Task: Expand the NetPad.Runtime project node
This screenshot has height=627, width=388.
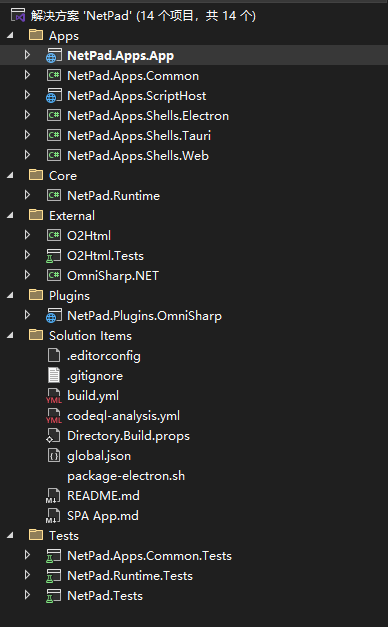Action: (x=27, y=195)
